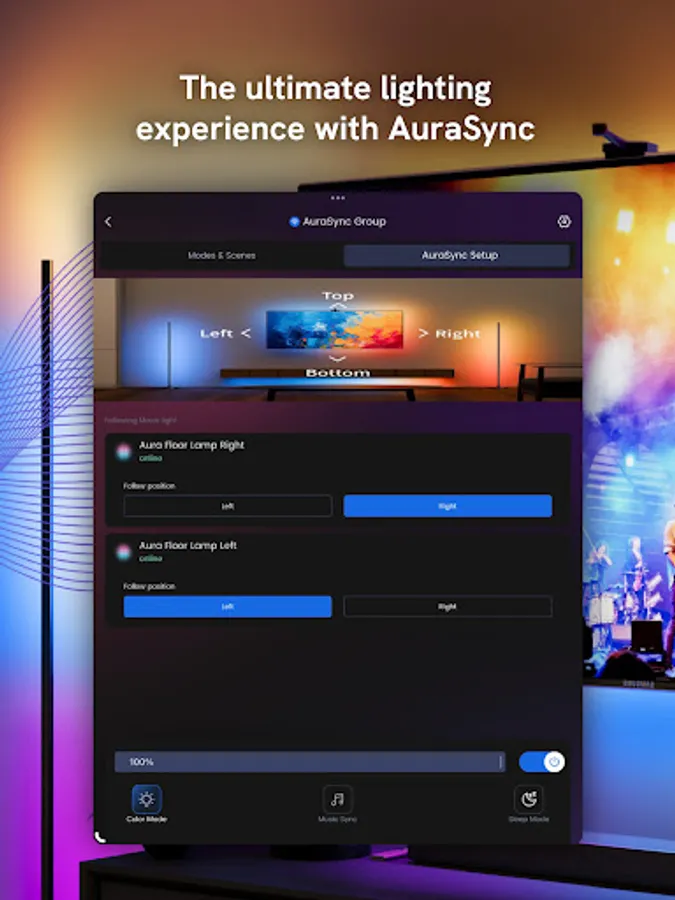
Task: Go back with the left chevron
Action: pyautogui.click(x=108, y=222)
